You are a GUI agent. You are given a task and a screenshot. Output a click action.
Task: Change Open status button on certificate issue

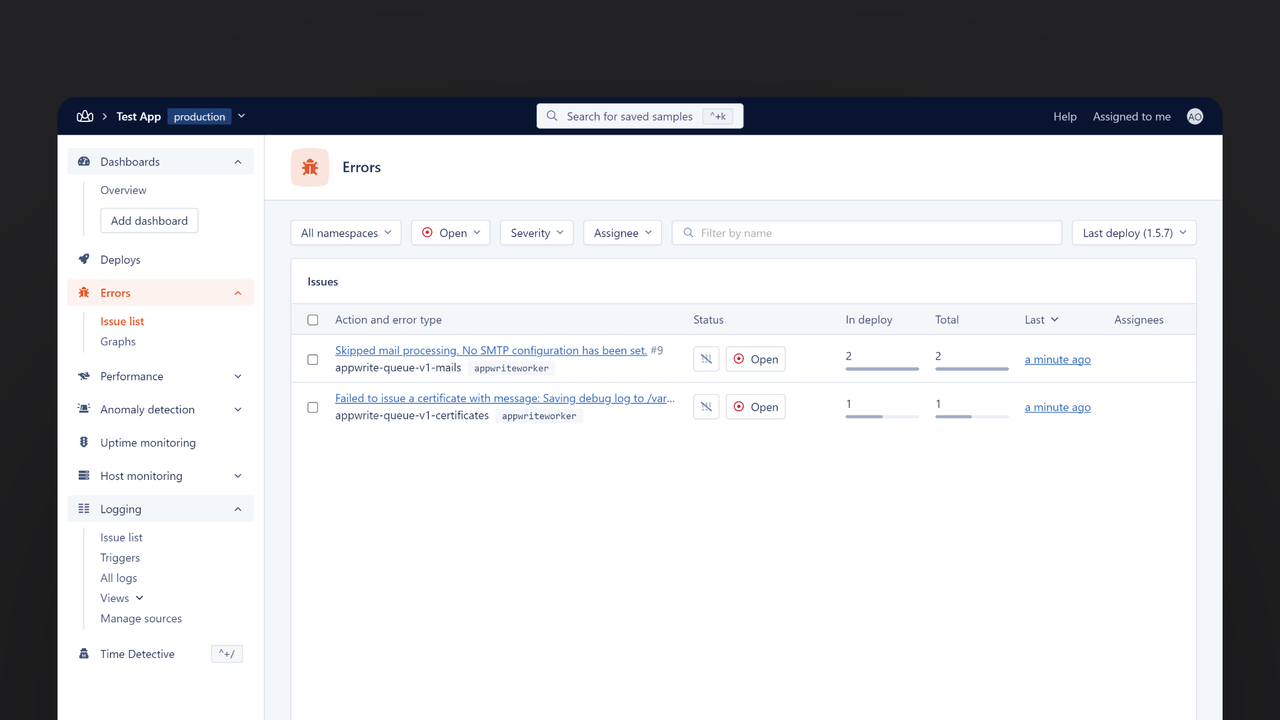pos(756,407)
